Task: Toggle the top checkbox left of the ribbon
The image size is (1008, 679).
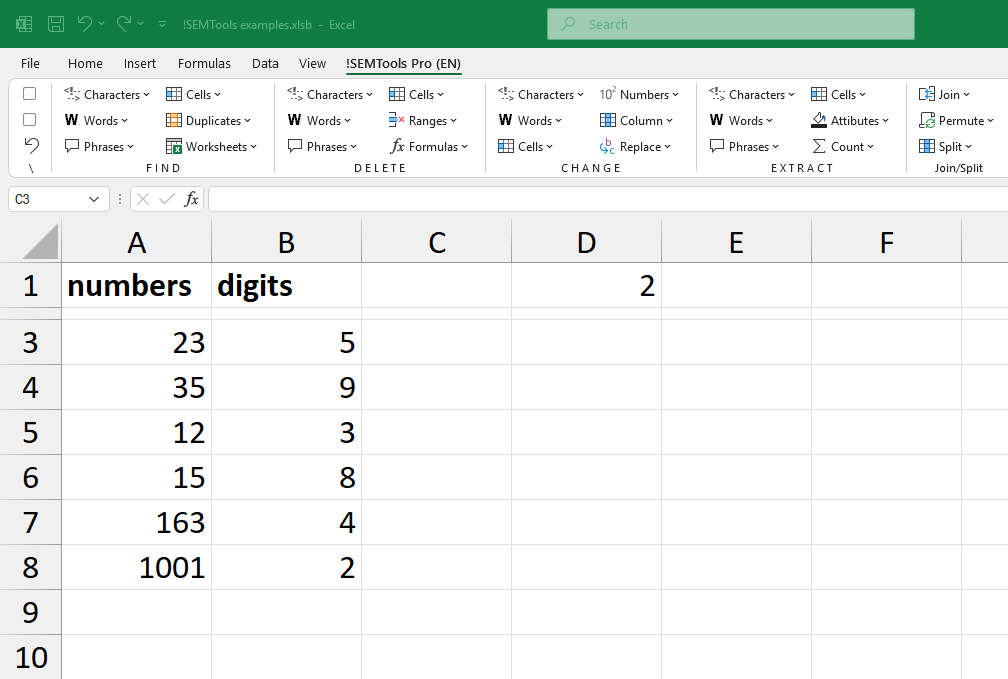Action: pos(29,93)
